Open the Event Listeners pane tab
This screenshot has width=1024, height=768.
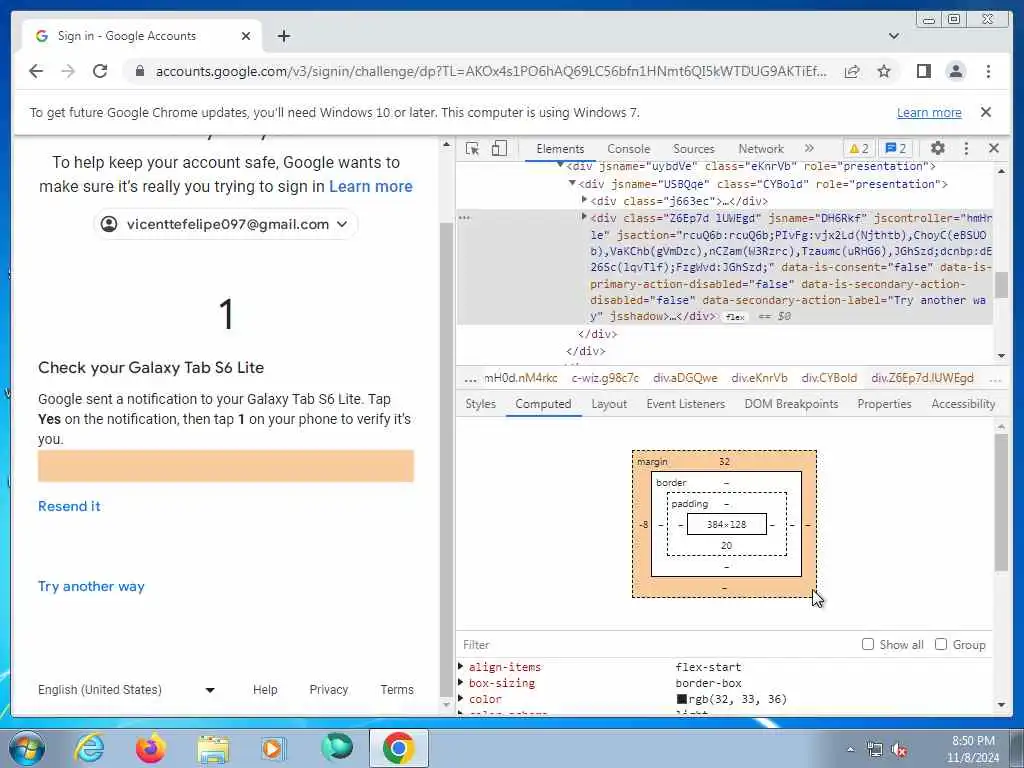(685, 404)
